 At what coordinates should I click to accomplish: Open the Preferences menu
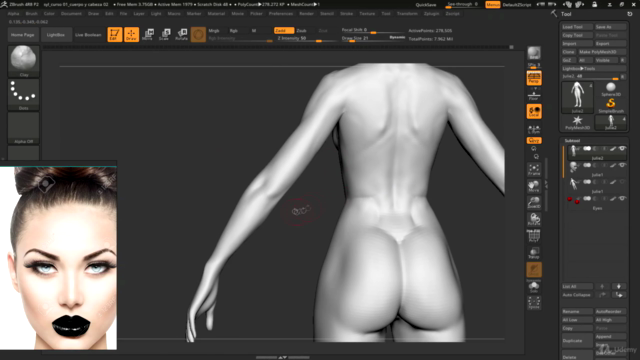281,13
